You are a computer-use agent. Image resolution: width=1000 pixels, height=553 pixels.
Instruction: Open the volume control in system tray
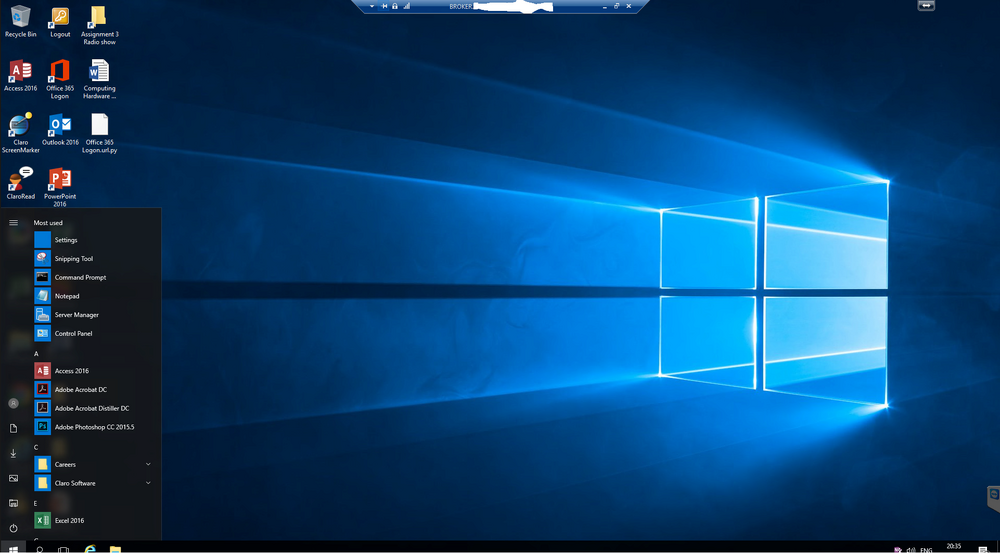(911, 549)
